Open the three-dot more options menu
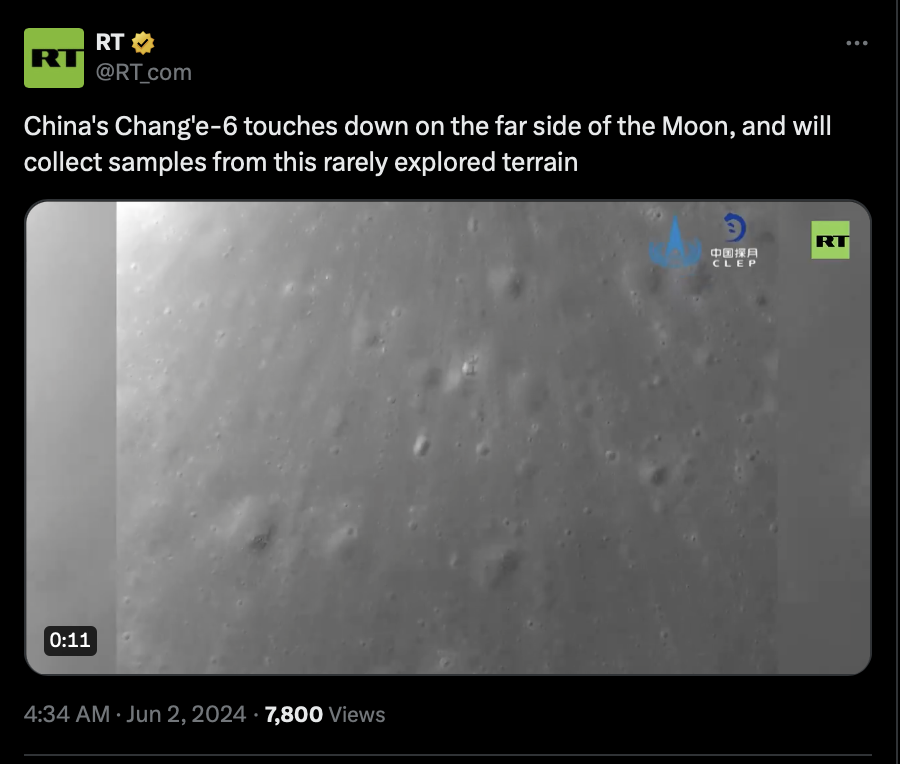900x764 pixels. (x=856, y=44)
